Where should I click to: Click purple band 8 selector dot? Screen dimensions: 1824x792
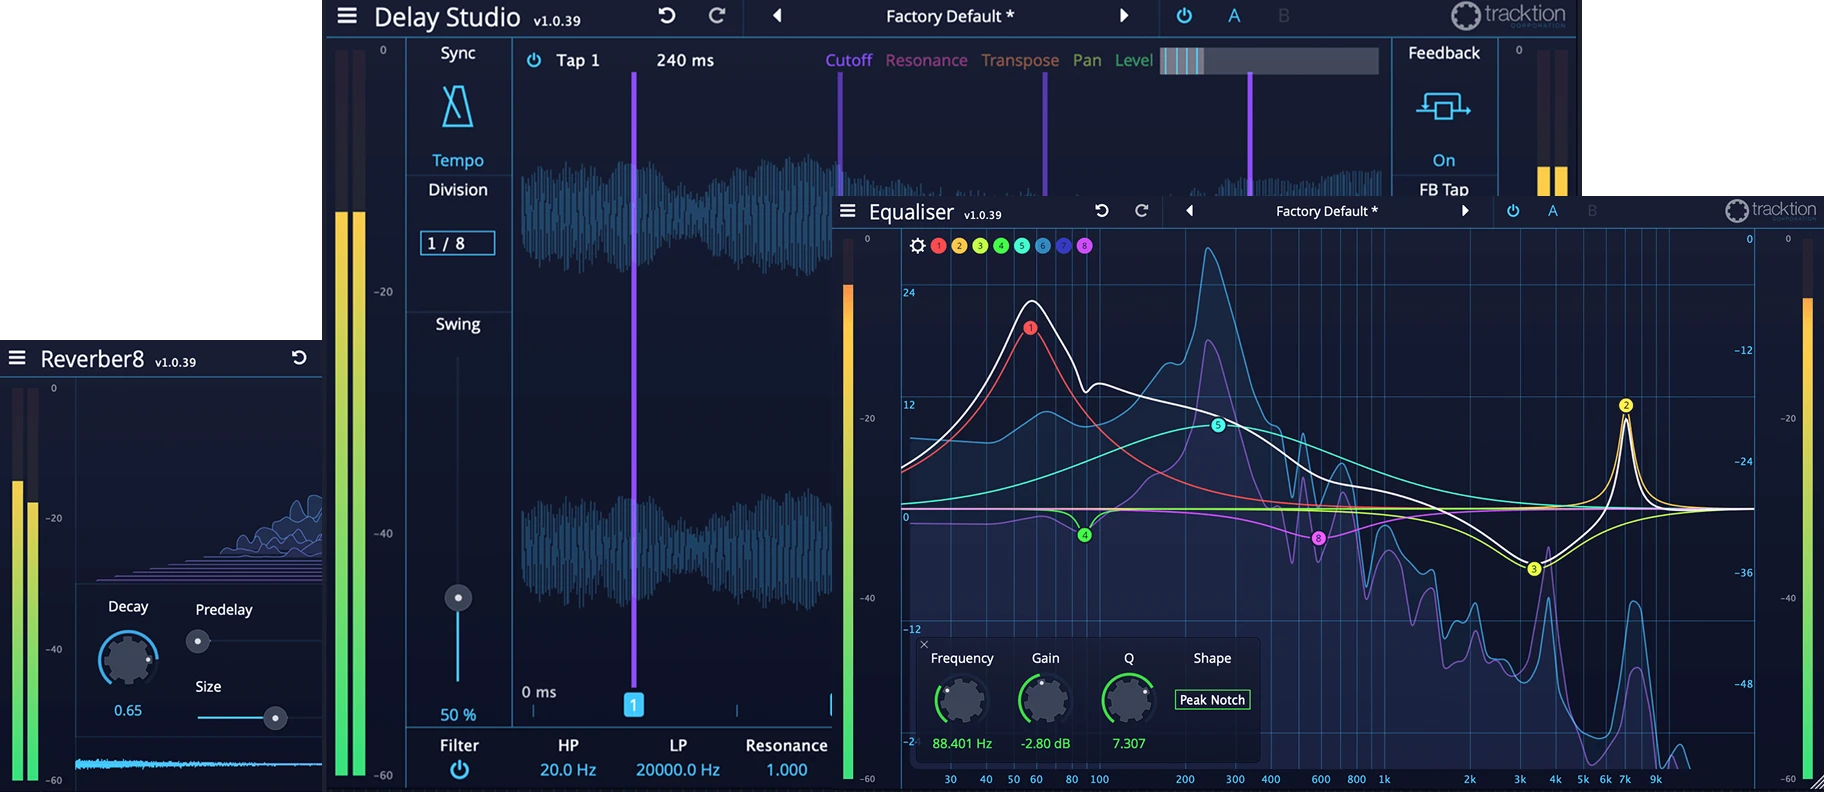[1085, 245]
